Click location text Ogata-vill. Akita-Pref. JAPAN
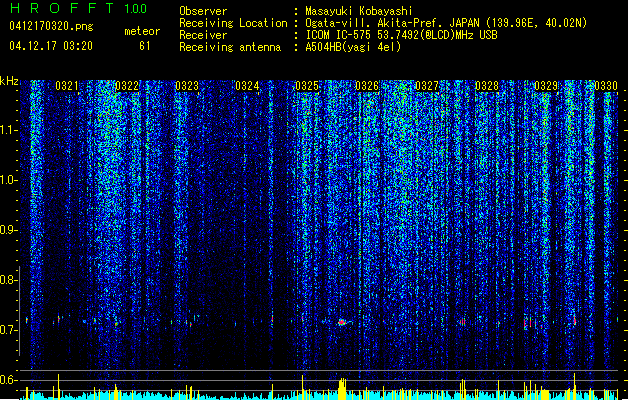The height and width of the screenshot is (400, 629). coord(392,23)
